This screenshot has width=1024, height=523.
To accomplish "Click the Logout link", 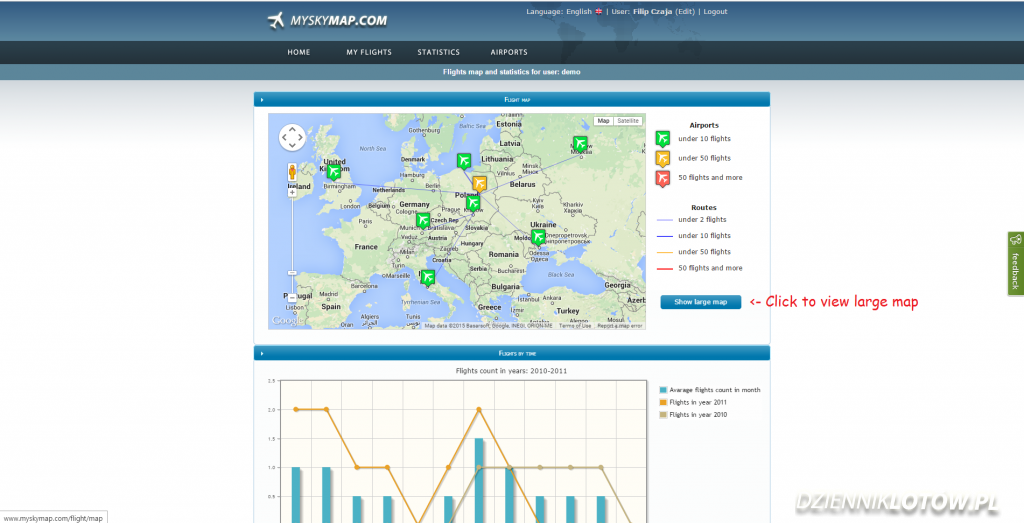I will (x=715, y=12).
